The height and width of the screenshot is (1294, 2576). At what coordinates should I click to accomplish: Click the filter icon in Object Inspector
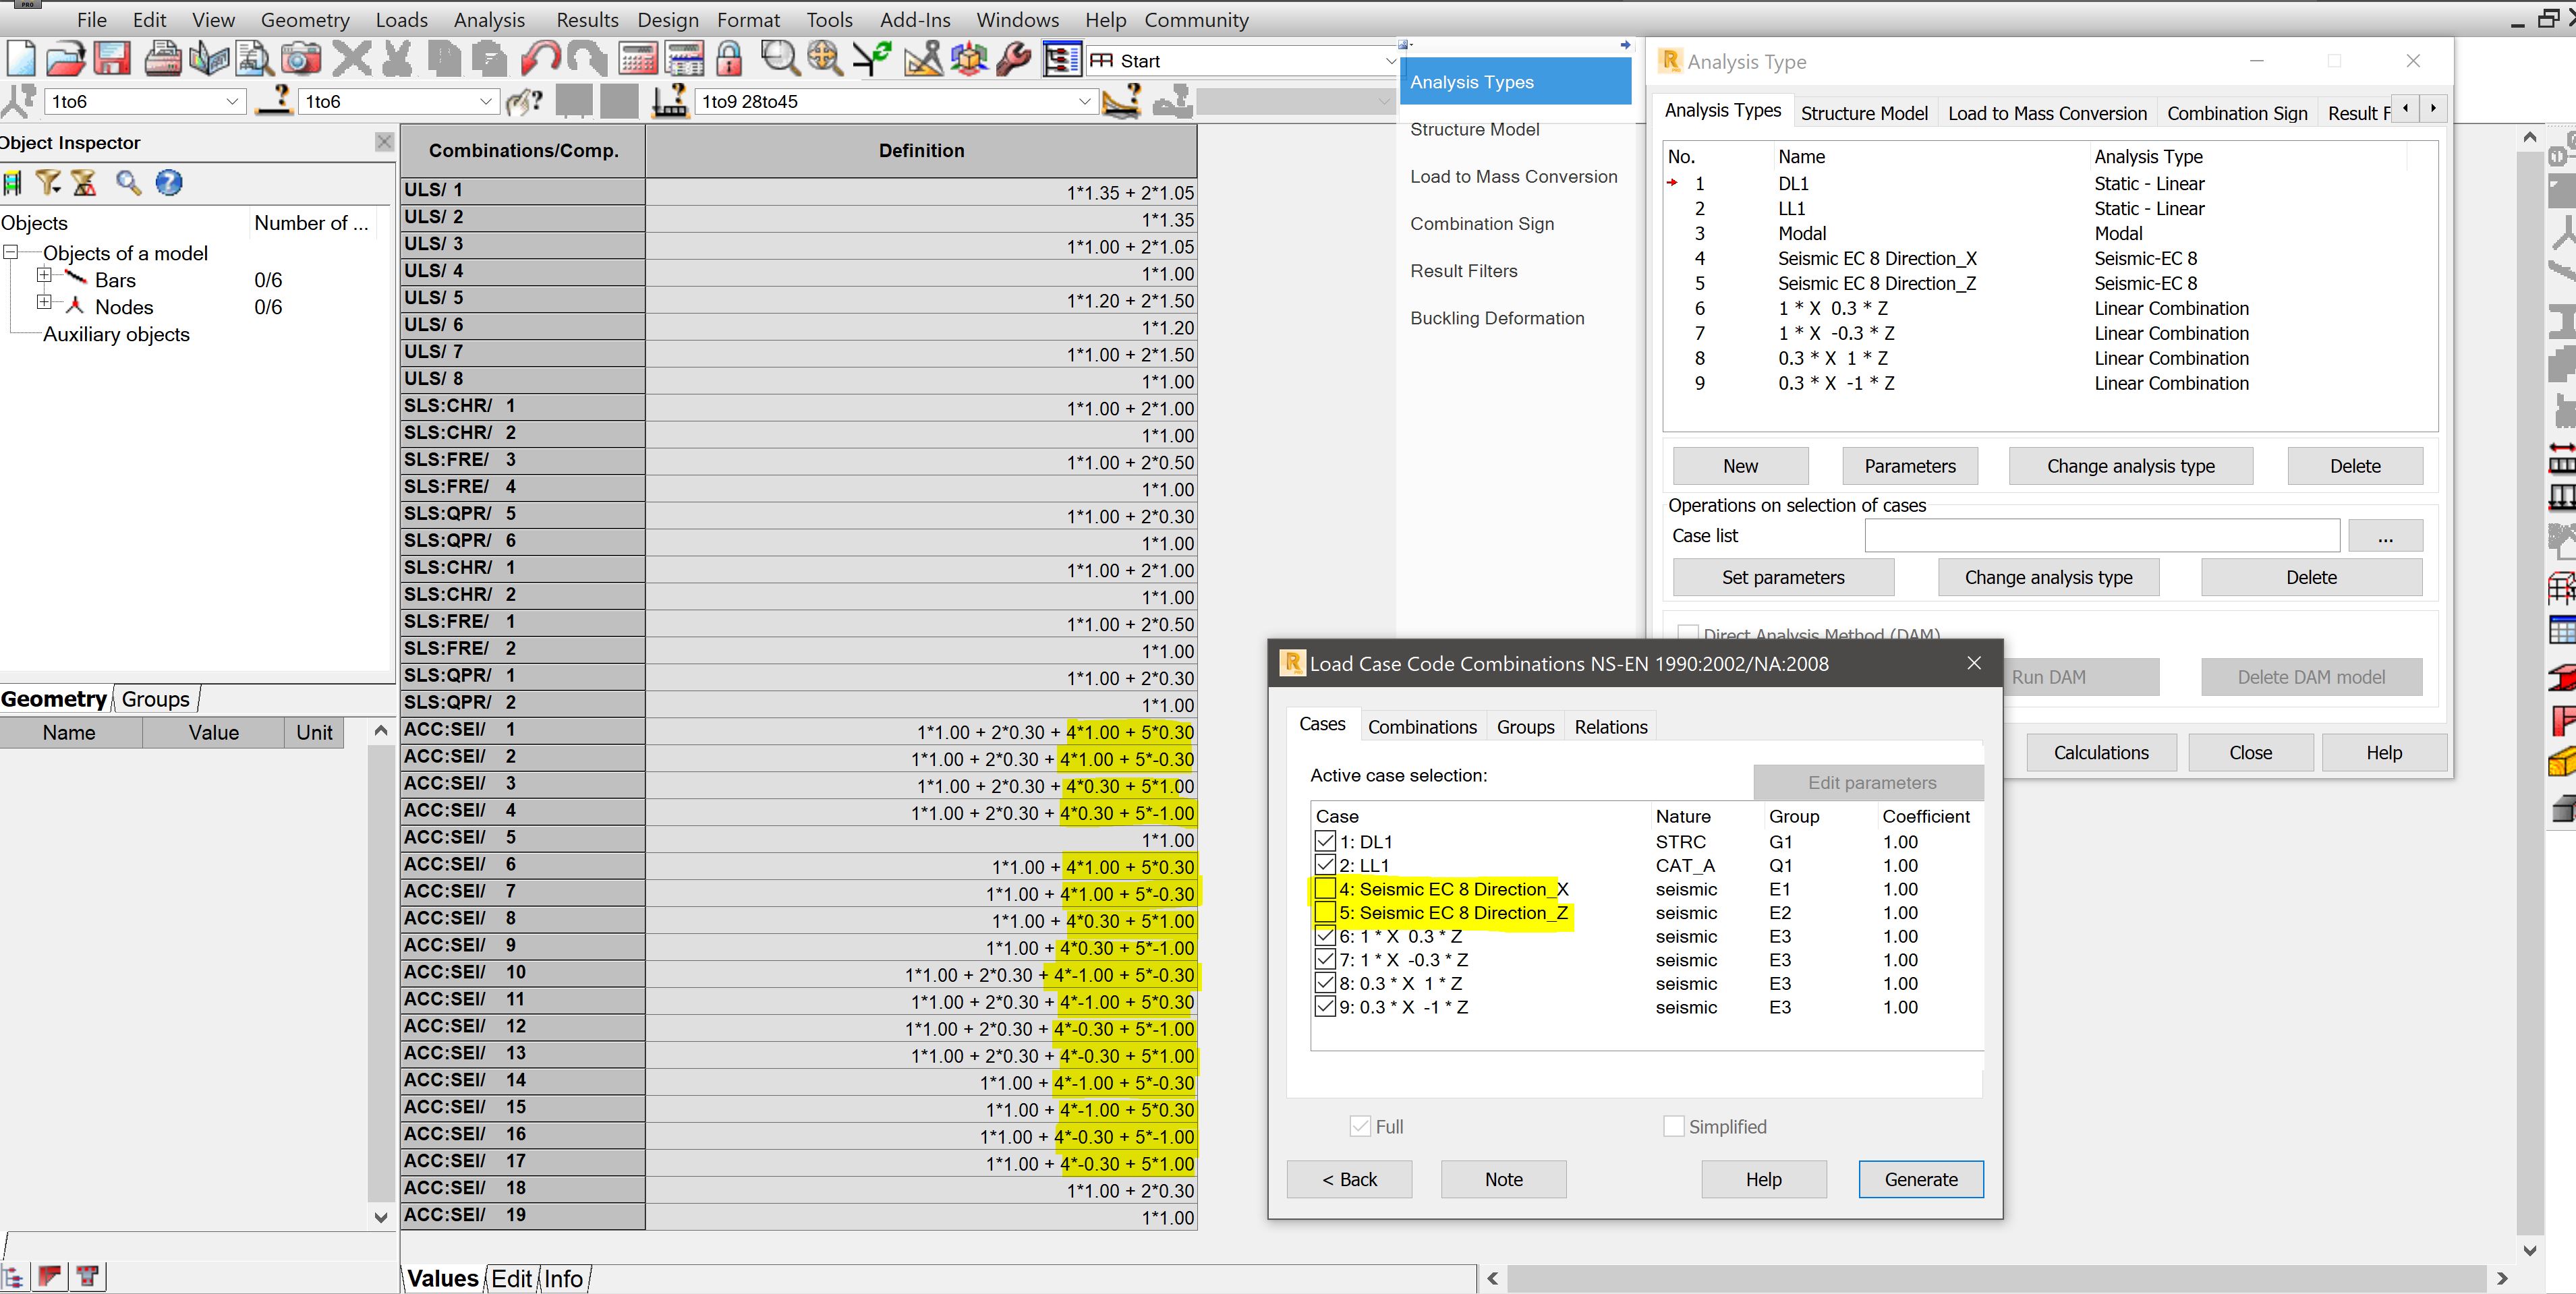pos(47,183)
